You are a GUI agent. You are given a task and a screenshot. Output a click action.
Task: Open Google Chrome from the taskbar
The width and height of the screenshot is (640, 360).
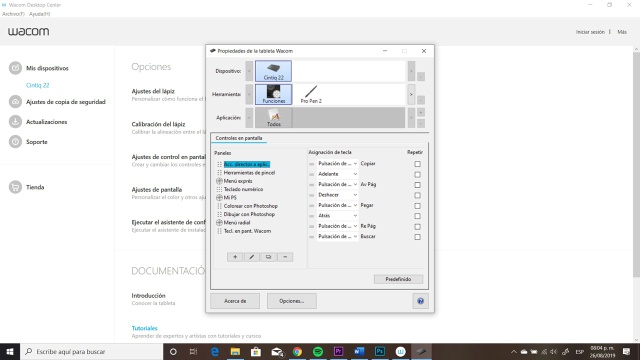[297, 351]
